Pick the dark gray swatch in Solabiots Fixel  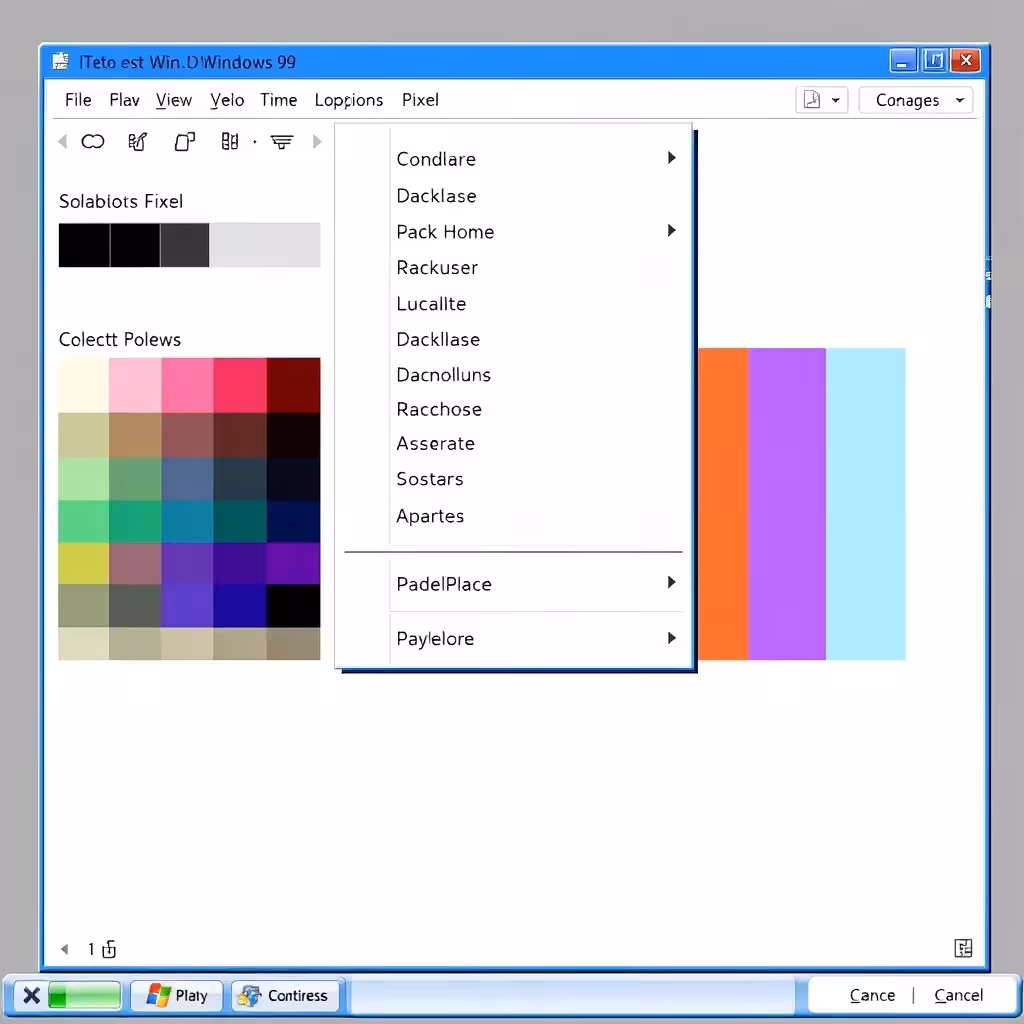pyautogui.click(x=185, y=245)
